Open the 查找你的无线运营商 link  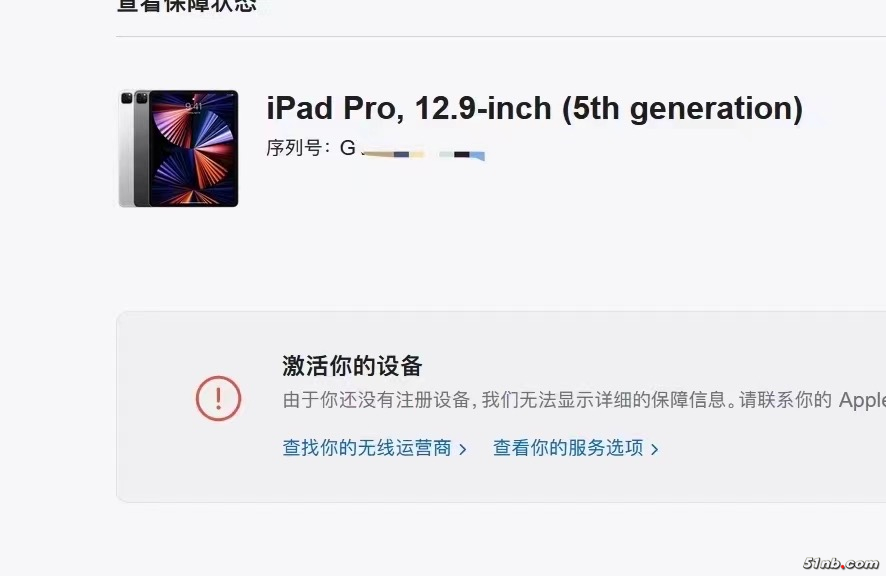pyautogui.click(x=374, y=448)
